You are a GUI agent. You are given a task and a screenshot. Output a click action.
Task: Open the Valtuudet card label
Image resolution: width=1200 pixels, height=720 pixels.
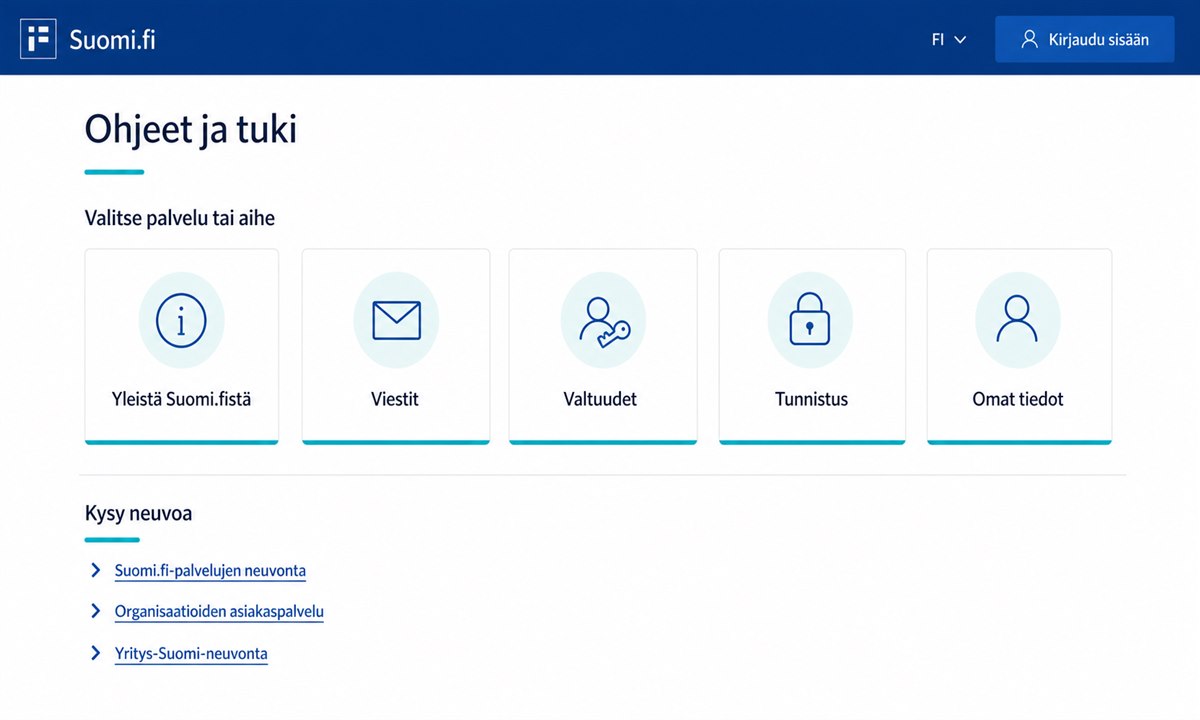coord(600,399)
